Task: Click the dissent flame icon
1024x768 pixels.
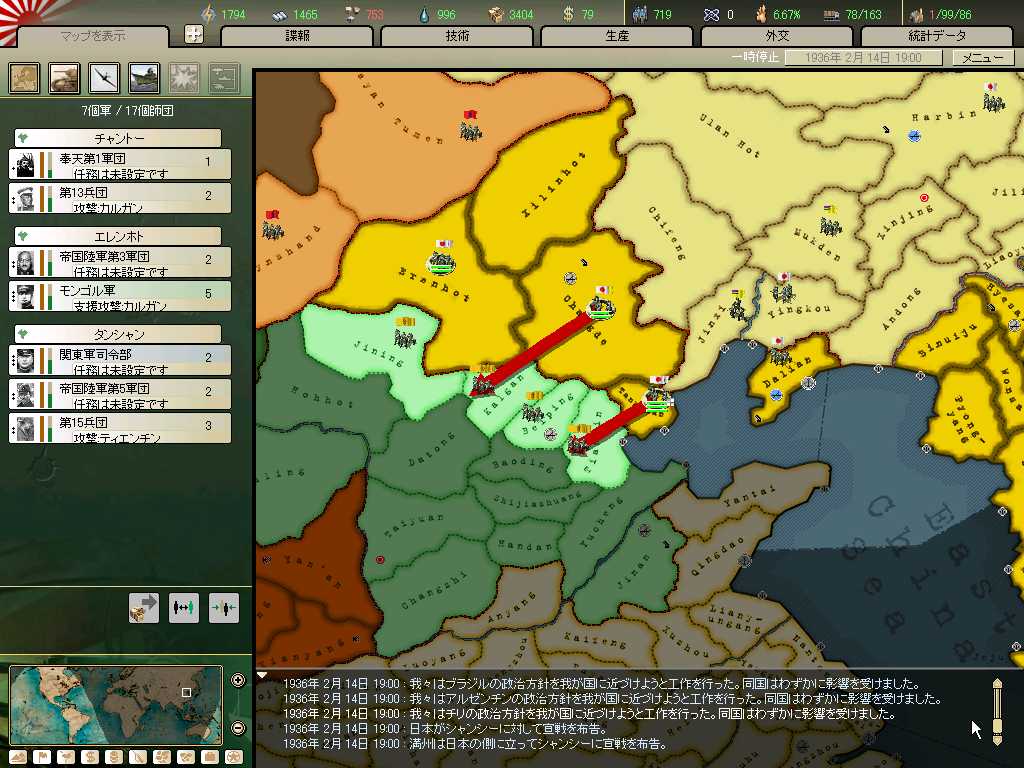Action: [761, 14]
